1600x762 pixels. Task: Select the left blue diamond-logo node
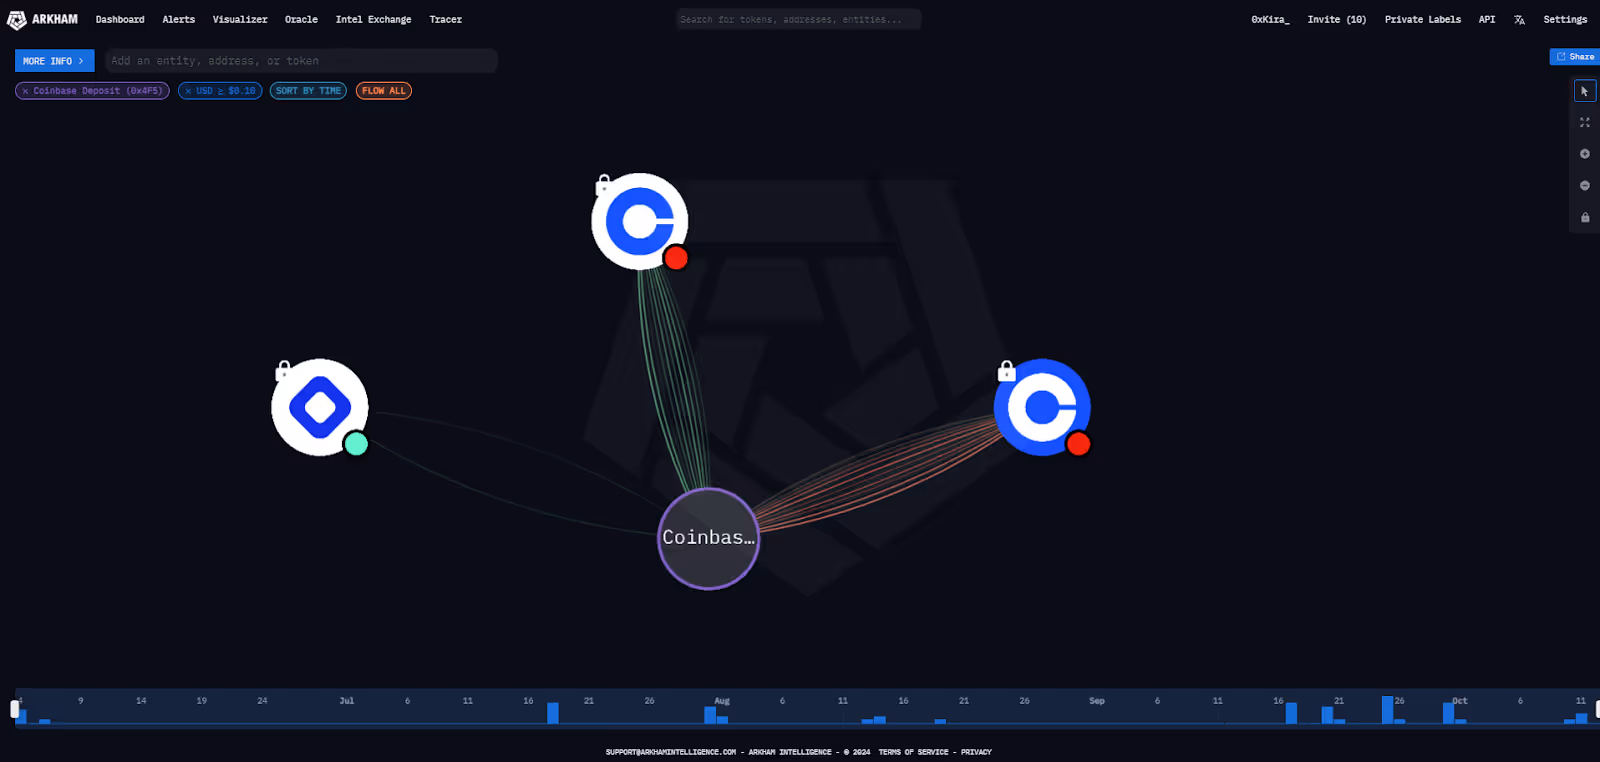tap(320, 407)
